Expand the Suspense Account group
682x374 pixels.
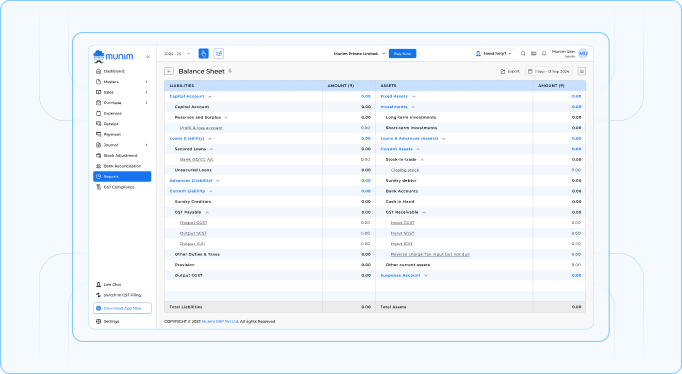coord(426,275)
